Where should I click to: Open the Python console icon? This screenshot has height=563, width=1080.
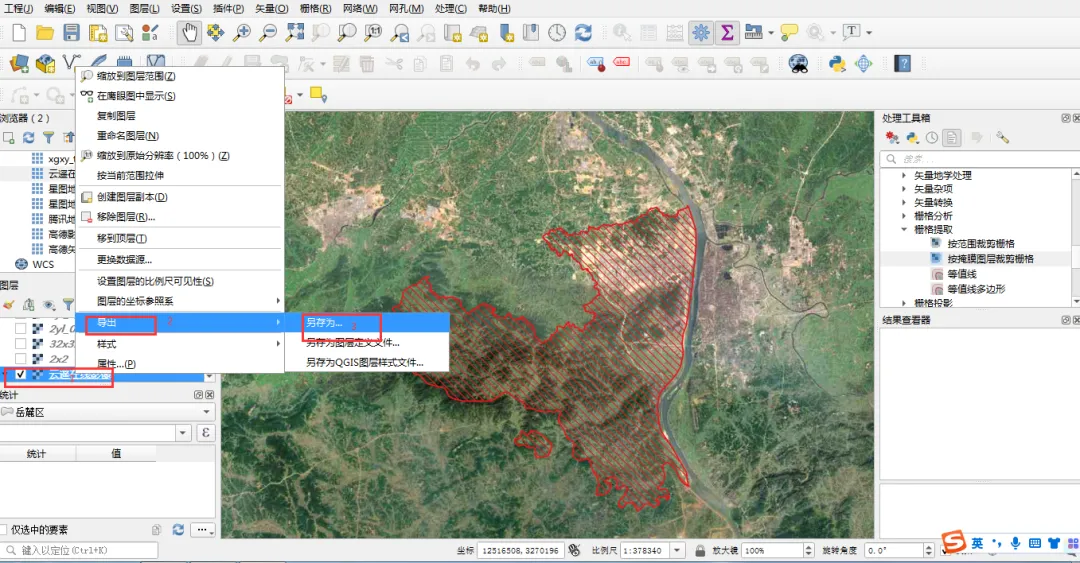point(837,64)
